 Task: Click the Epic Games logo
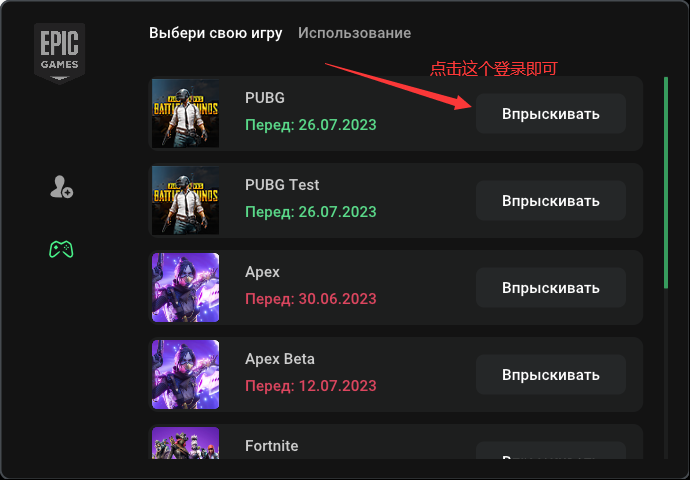coord(61,52)
